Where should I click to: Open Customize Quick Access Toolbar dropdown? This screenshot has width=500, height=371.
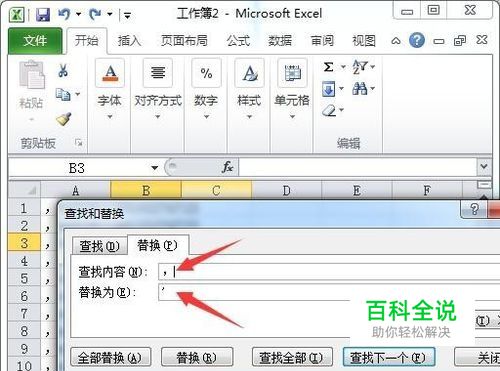[127, 15]
